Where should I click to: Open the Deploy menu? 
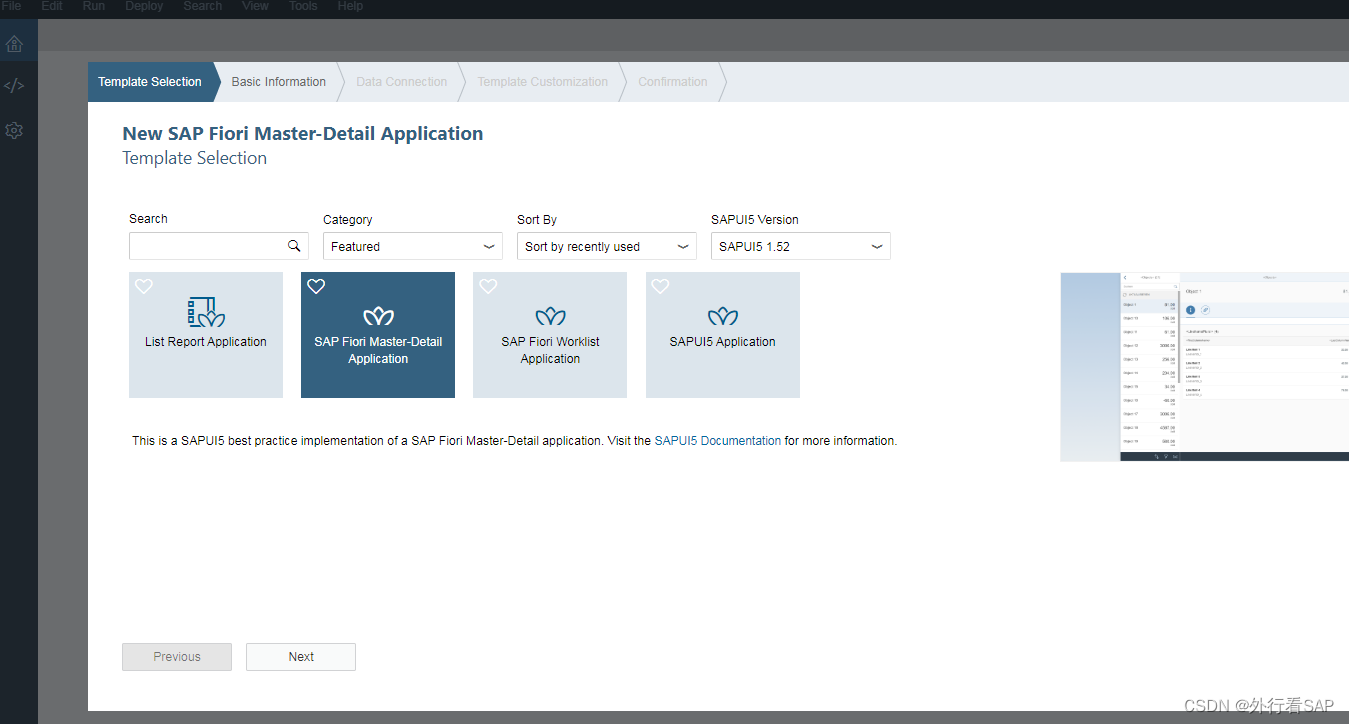[145, 6]
